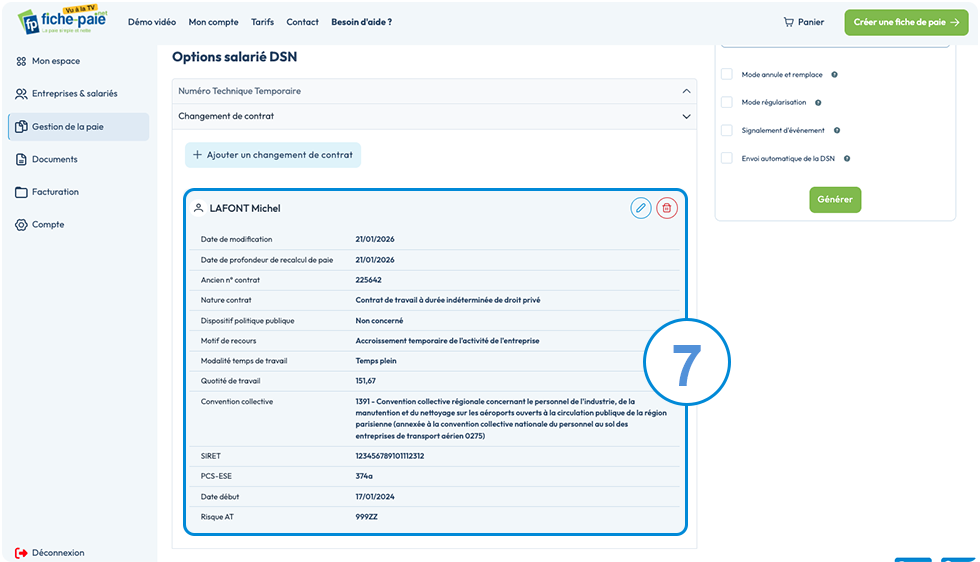Viewport: 980px width, 562px height.
Task: Click SIRET value 123456789101112312
Action: pyautogui.click(x=390, y=456)
